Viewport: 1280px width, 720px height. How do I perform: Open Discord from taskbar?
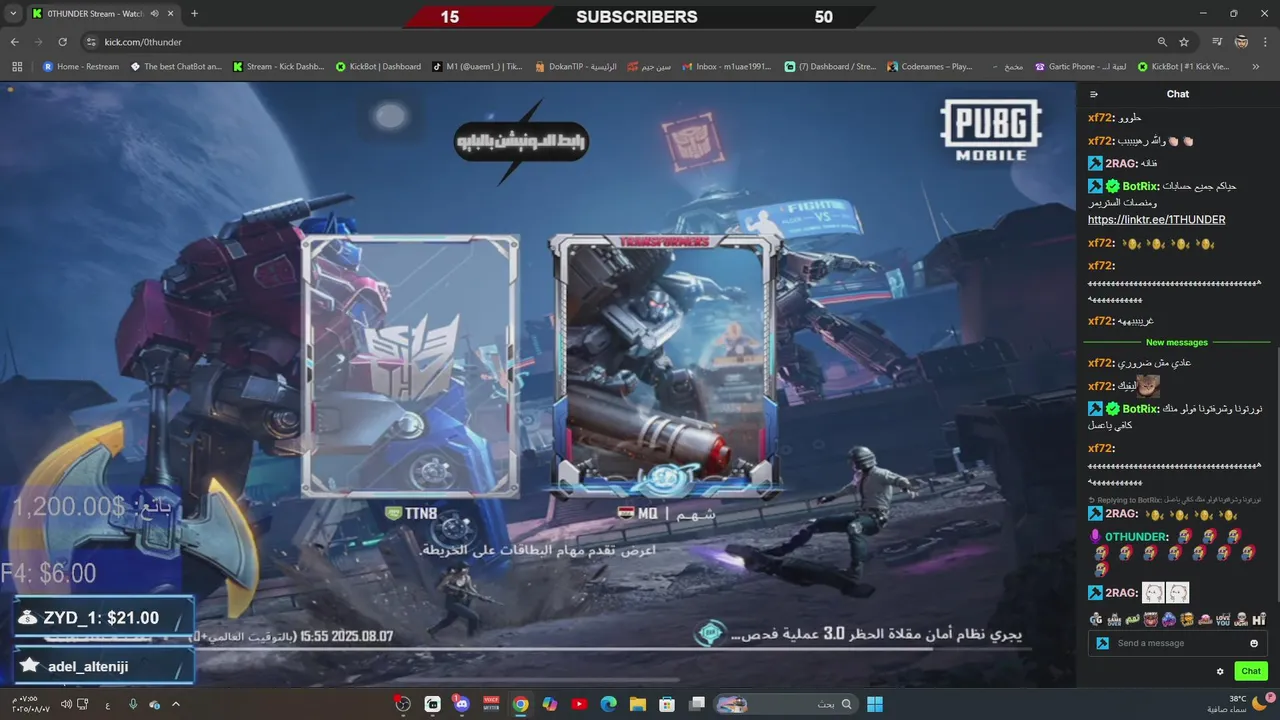461,704
